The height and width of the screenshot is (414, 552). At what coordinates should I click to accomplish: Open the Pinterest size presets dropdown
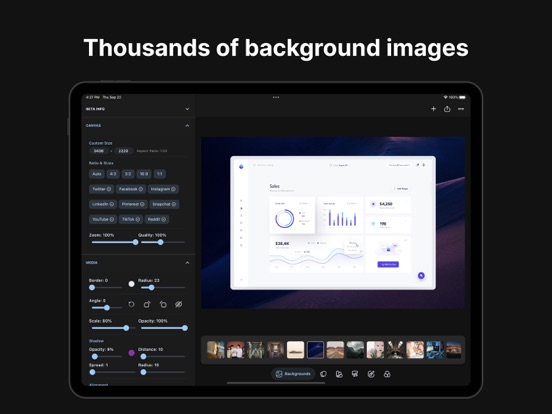(x=133, y=204)
